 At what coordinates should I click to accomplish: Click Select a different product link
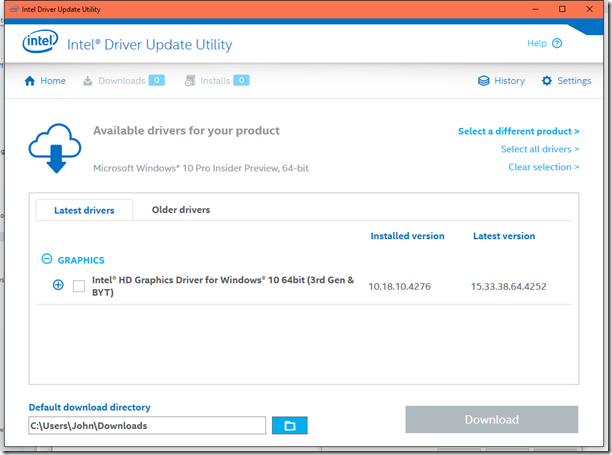click(518, 131)
